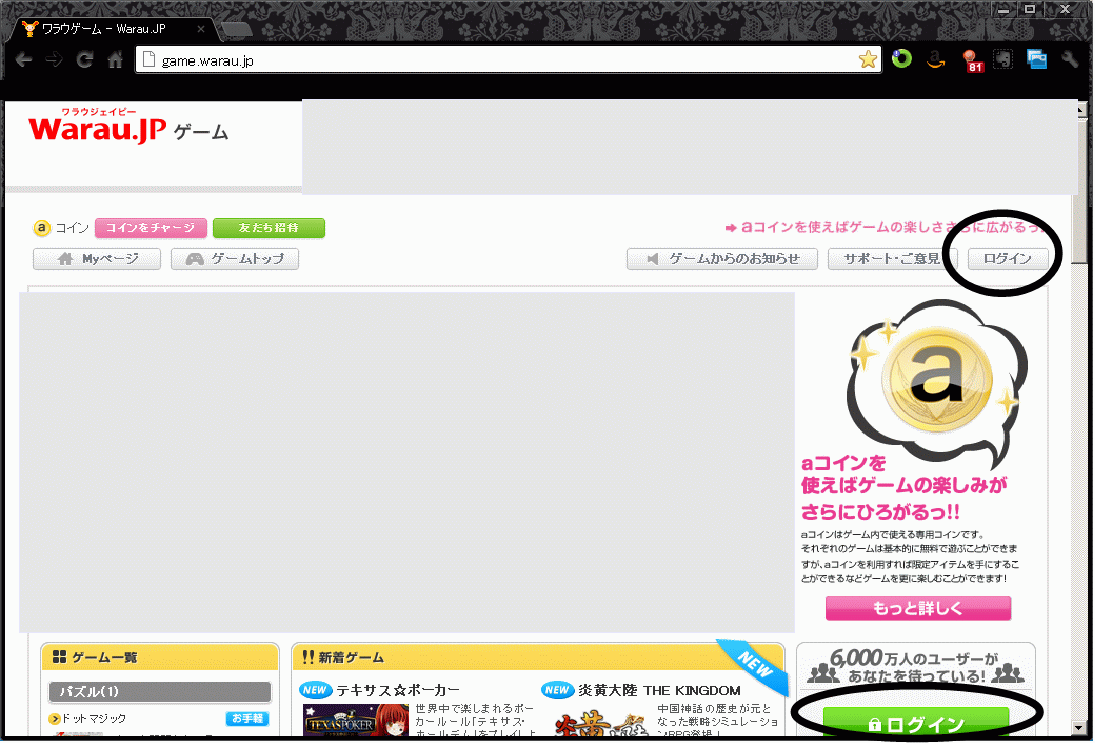
Task: Click the green 友だち招待 button
Action: coord(269,228)
